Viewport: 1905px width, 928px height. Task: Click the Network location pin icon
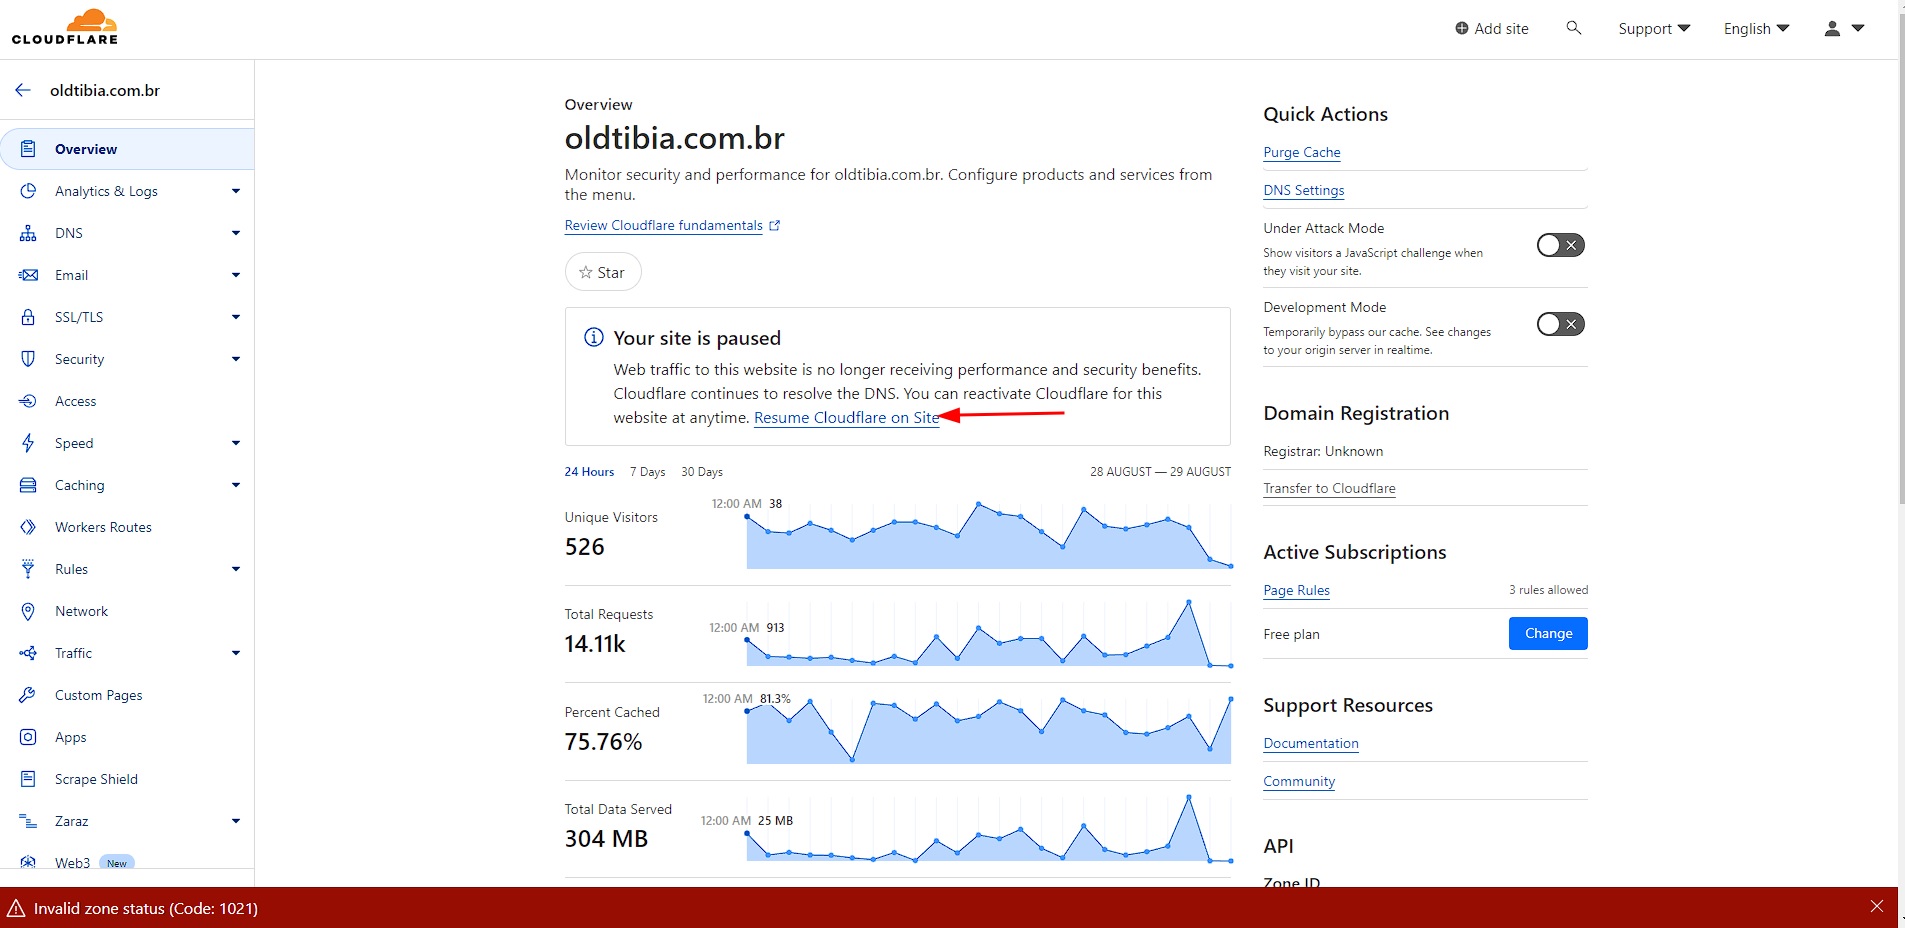[28, 611]
